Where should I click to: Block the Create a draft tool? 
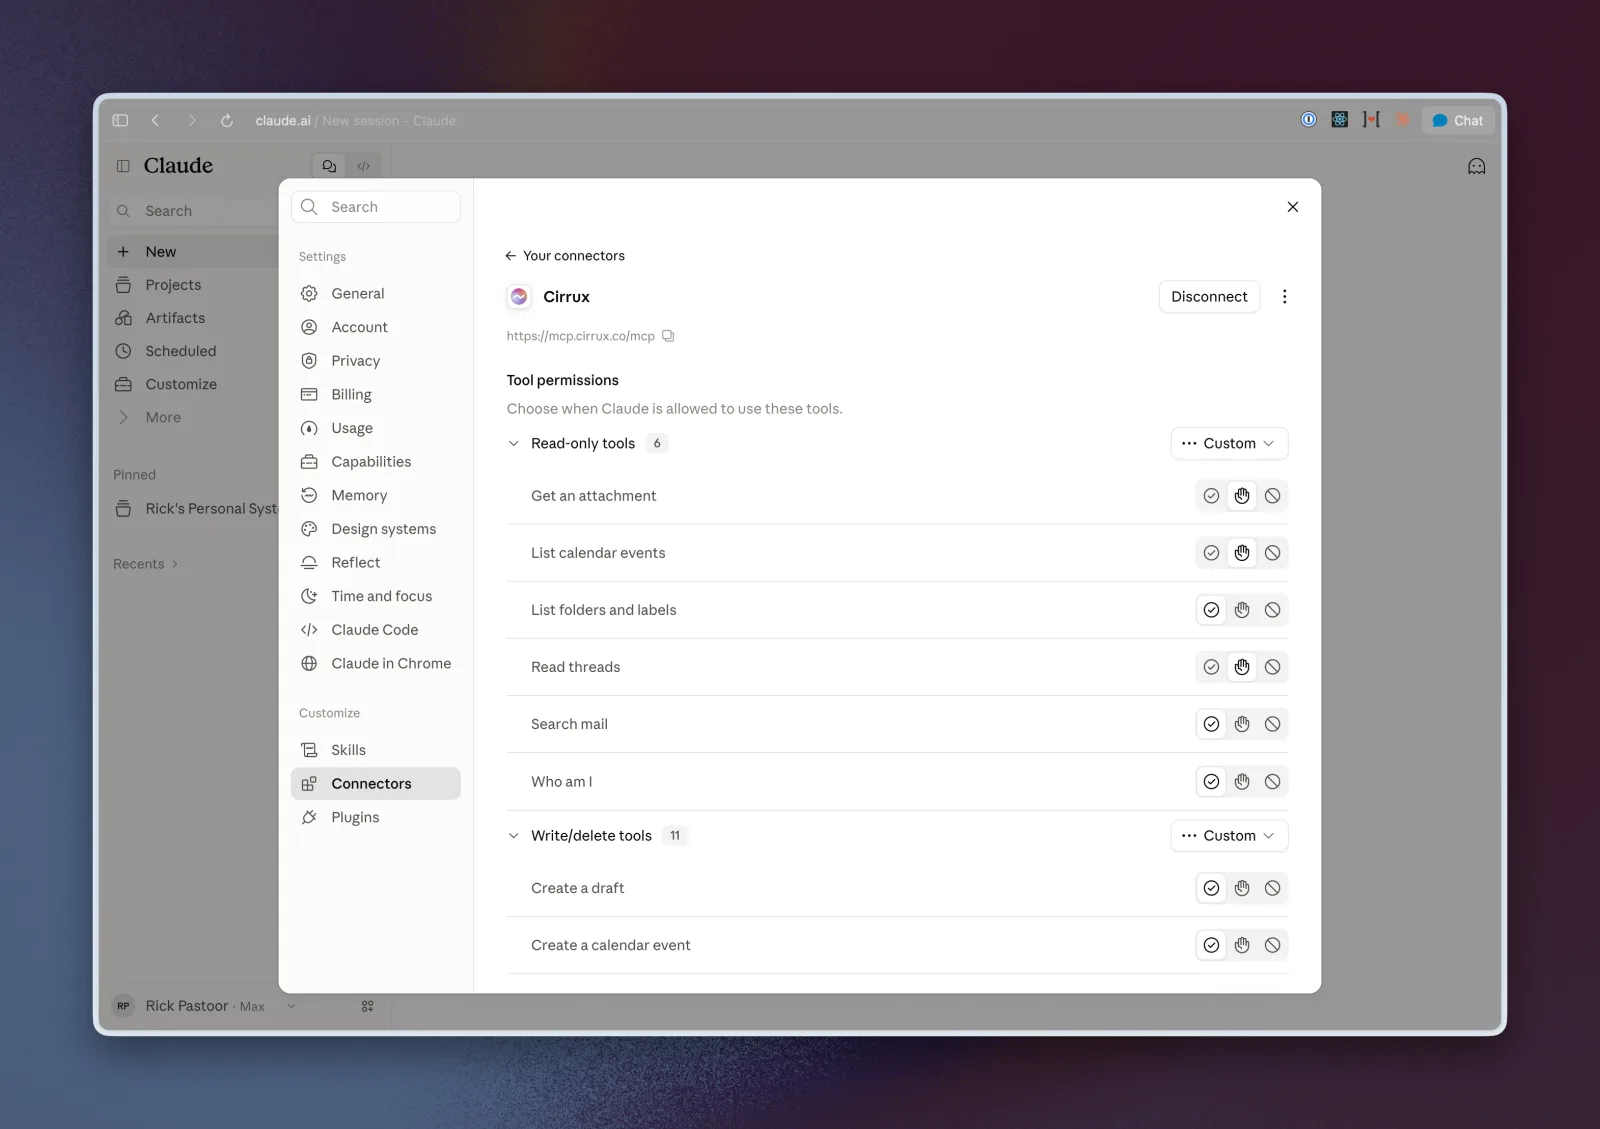coord(1272,888)
